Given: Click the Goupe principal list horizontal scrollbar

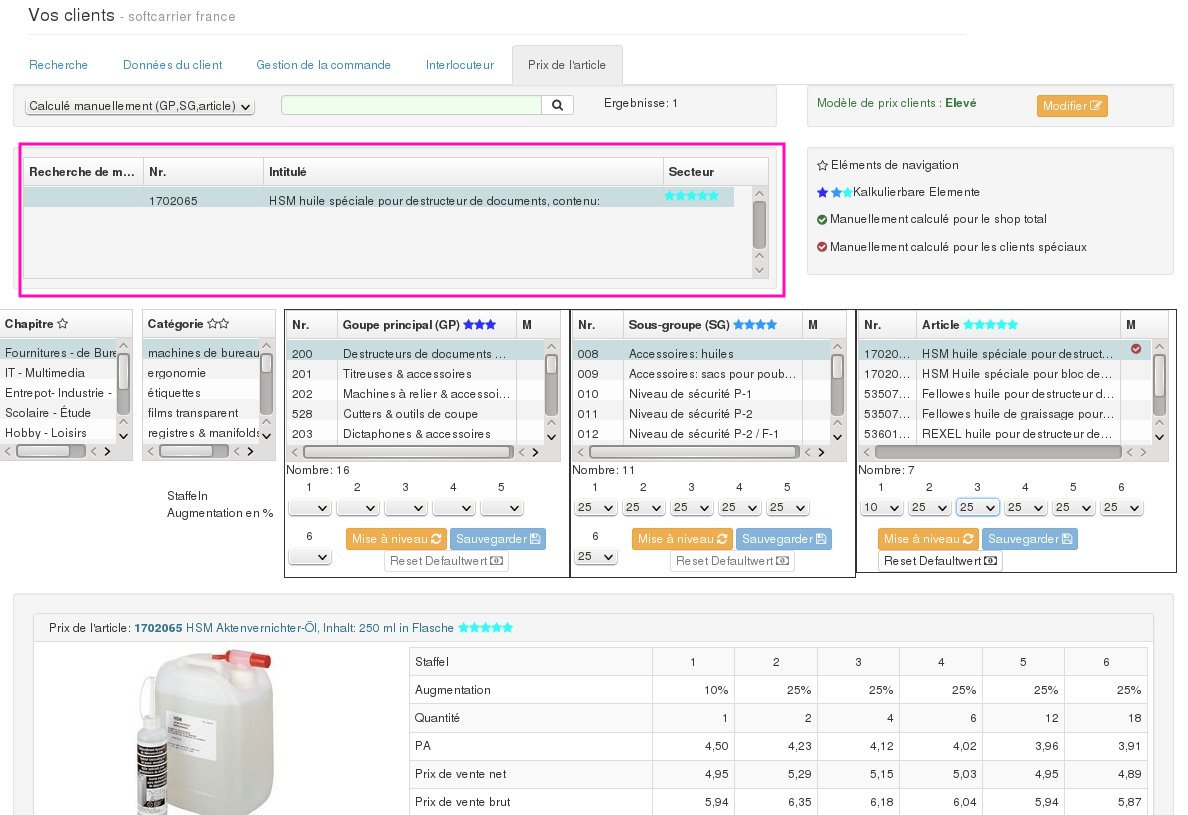Looking at the screenshot, I should click(415, 452).
